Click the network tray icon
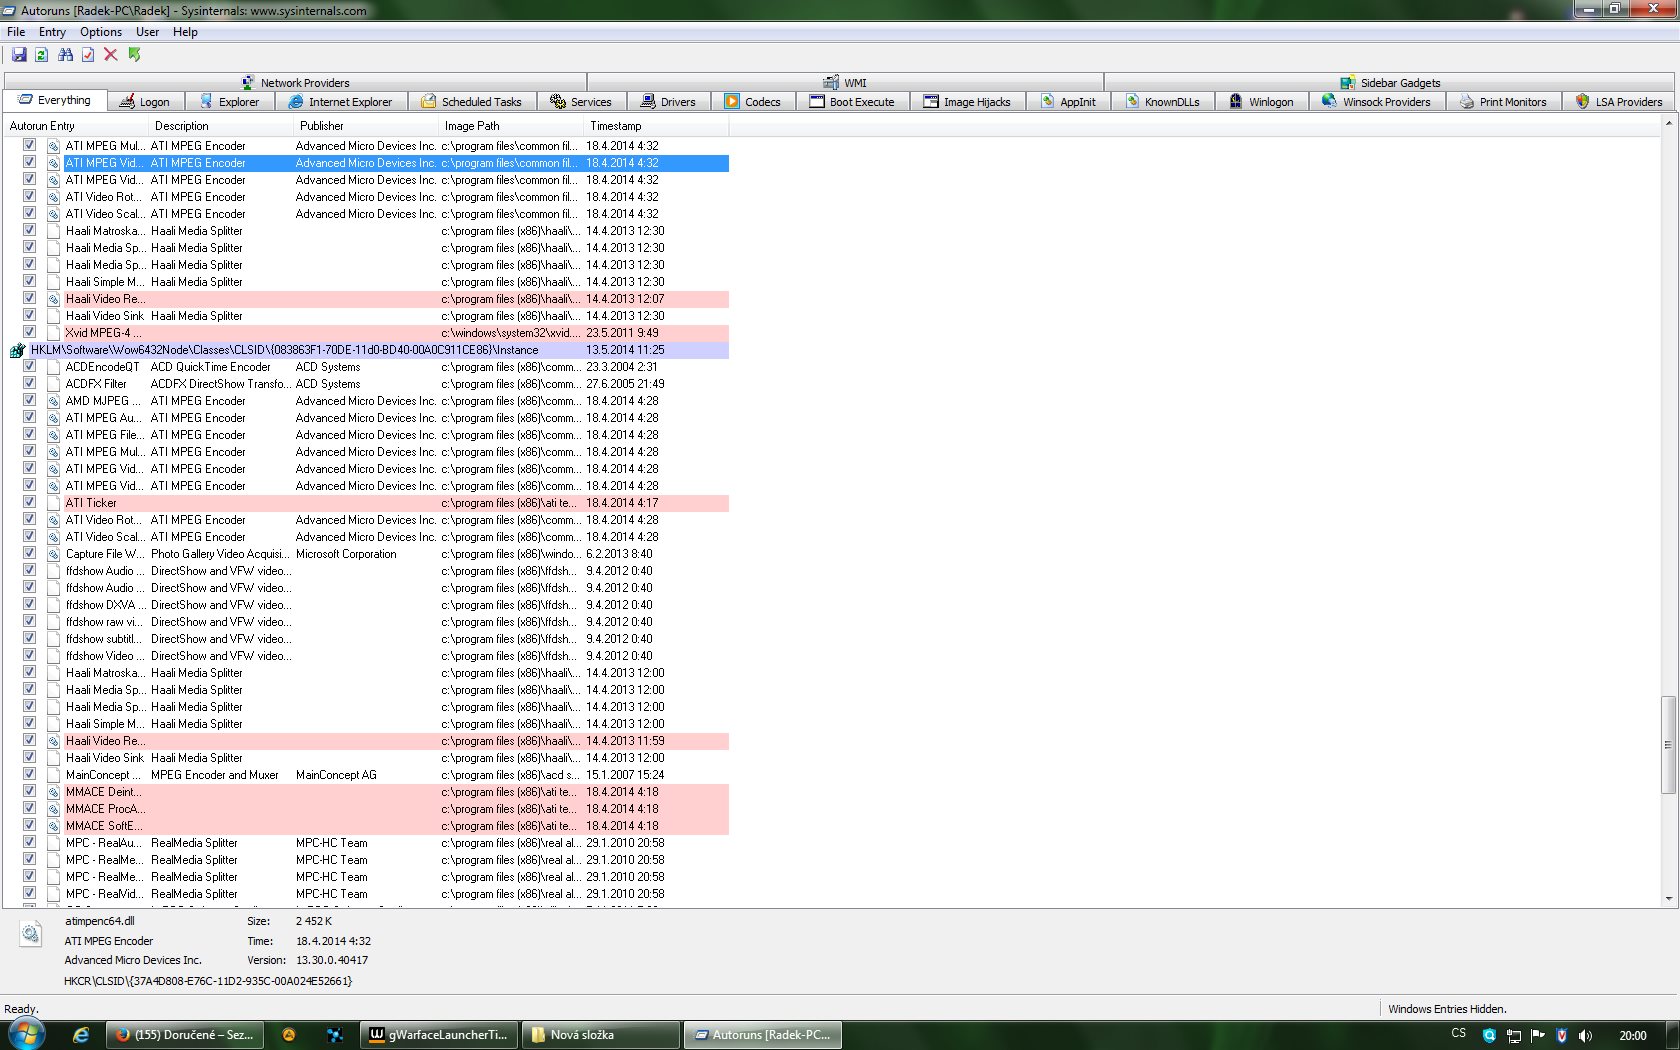1680x1050 pixels. point(1514,1035)
